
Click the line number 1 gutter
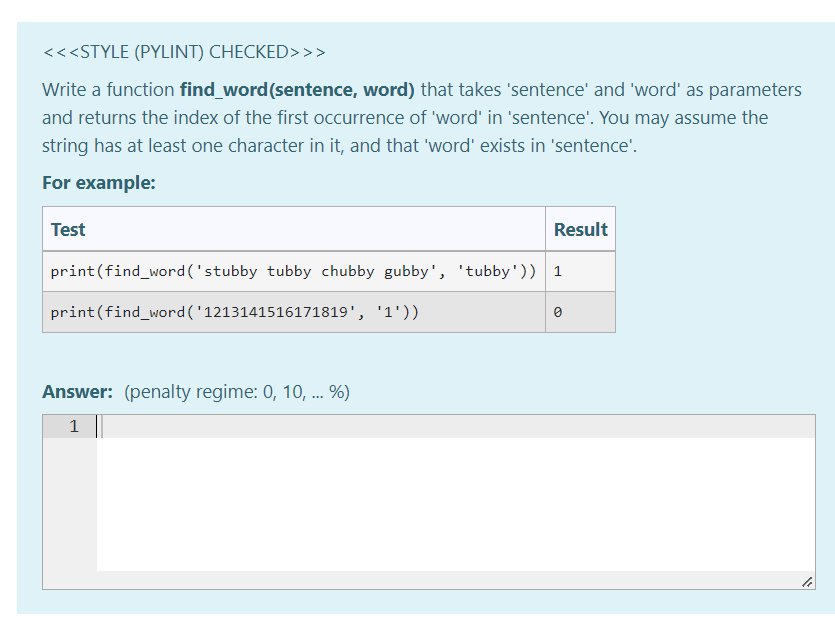coord(73,425)
